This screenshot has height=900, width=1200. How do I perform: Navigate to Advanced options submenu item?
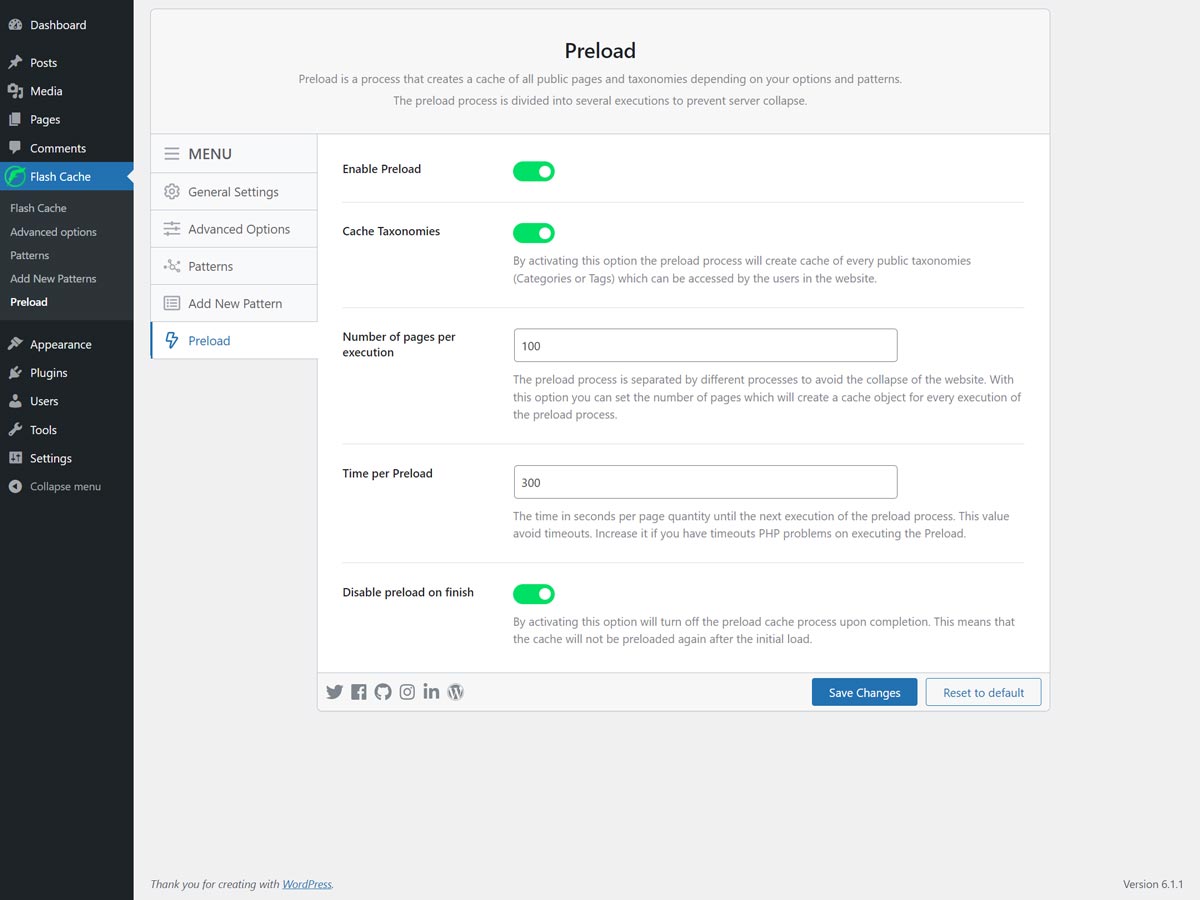tap(53, 231)
